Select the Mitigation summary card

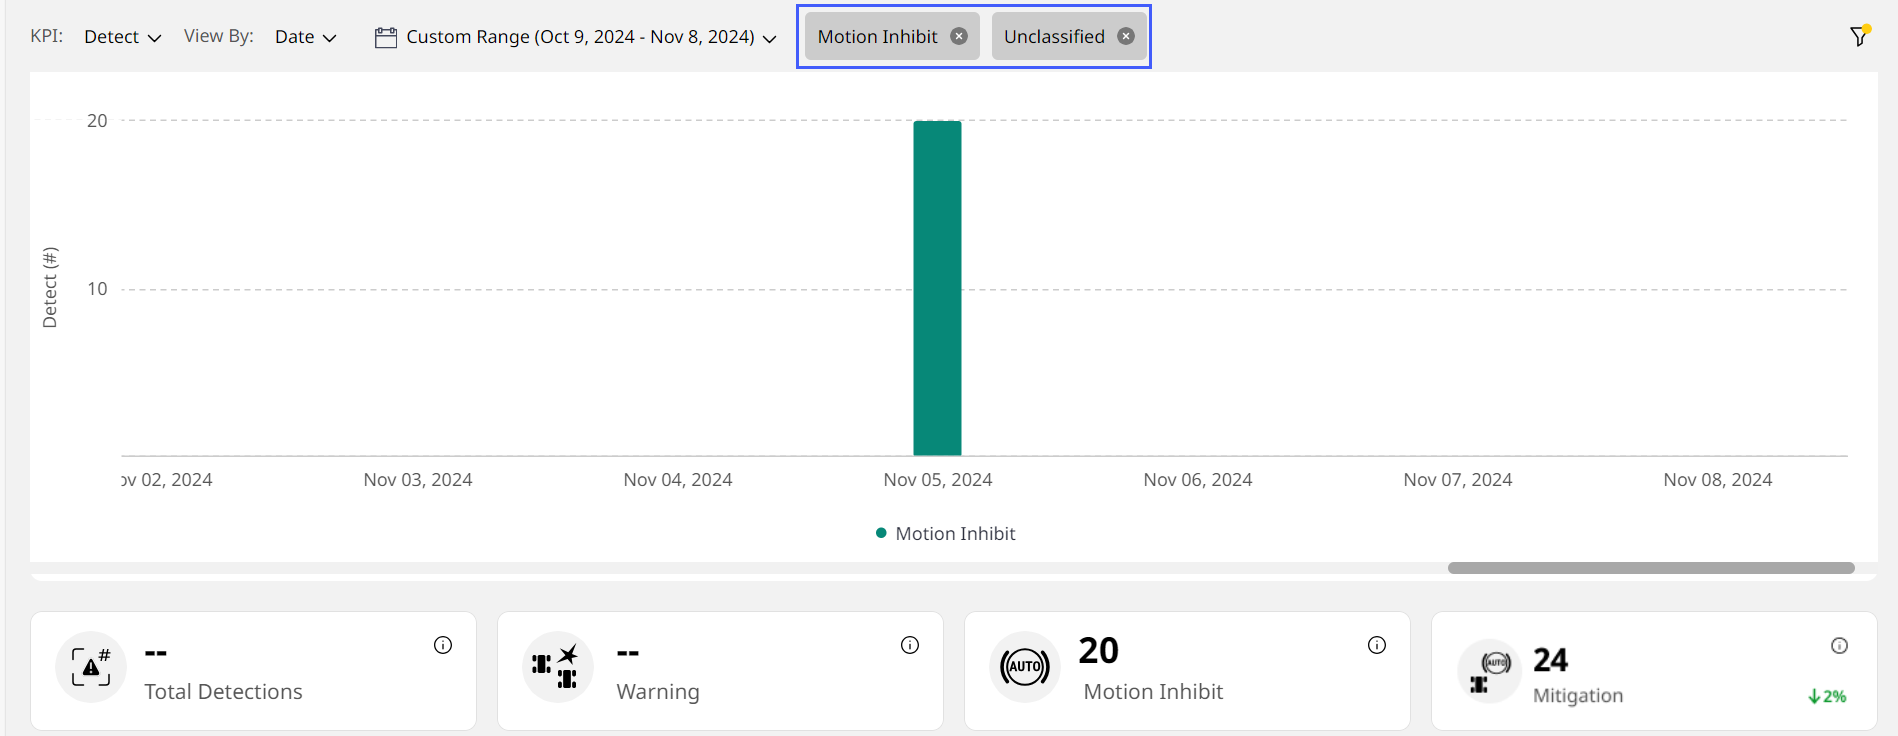tap(1653, 671)
